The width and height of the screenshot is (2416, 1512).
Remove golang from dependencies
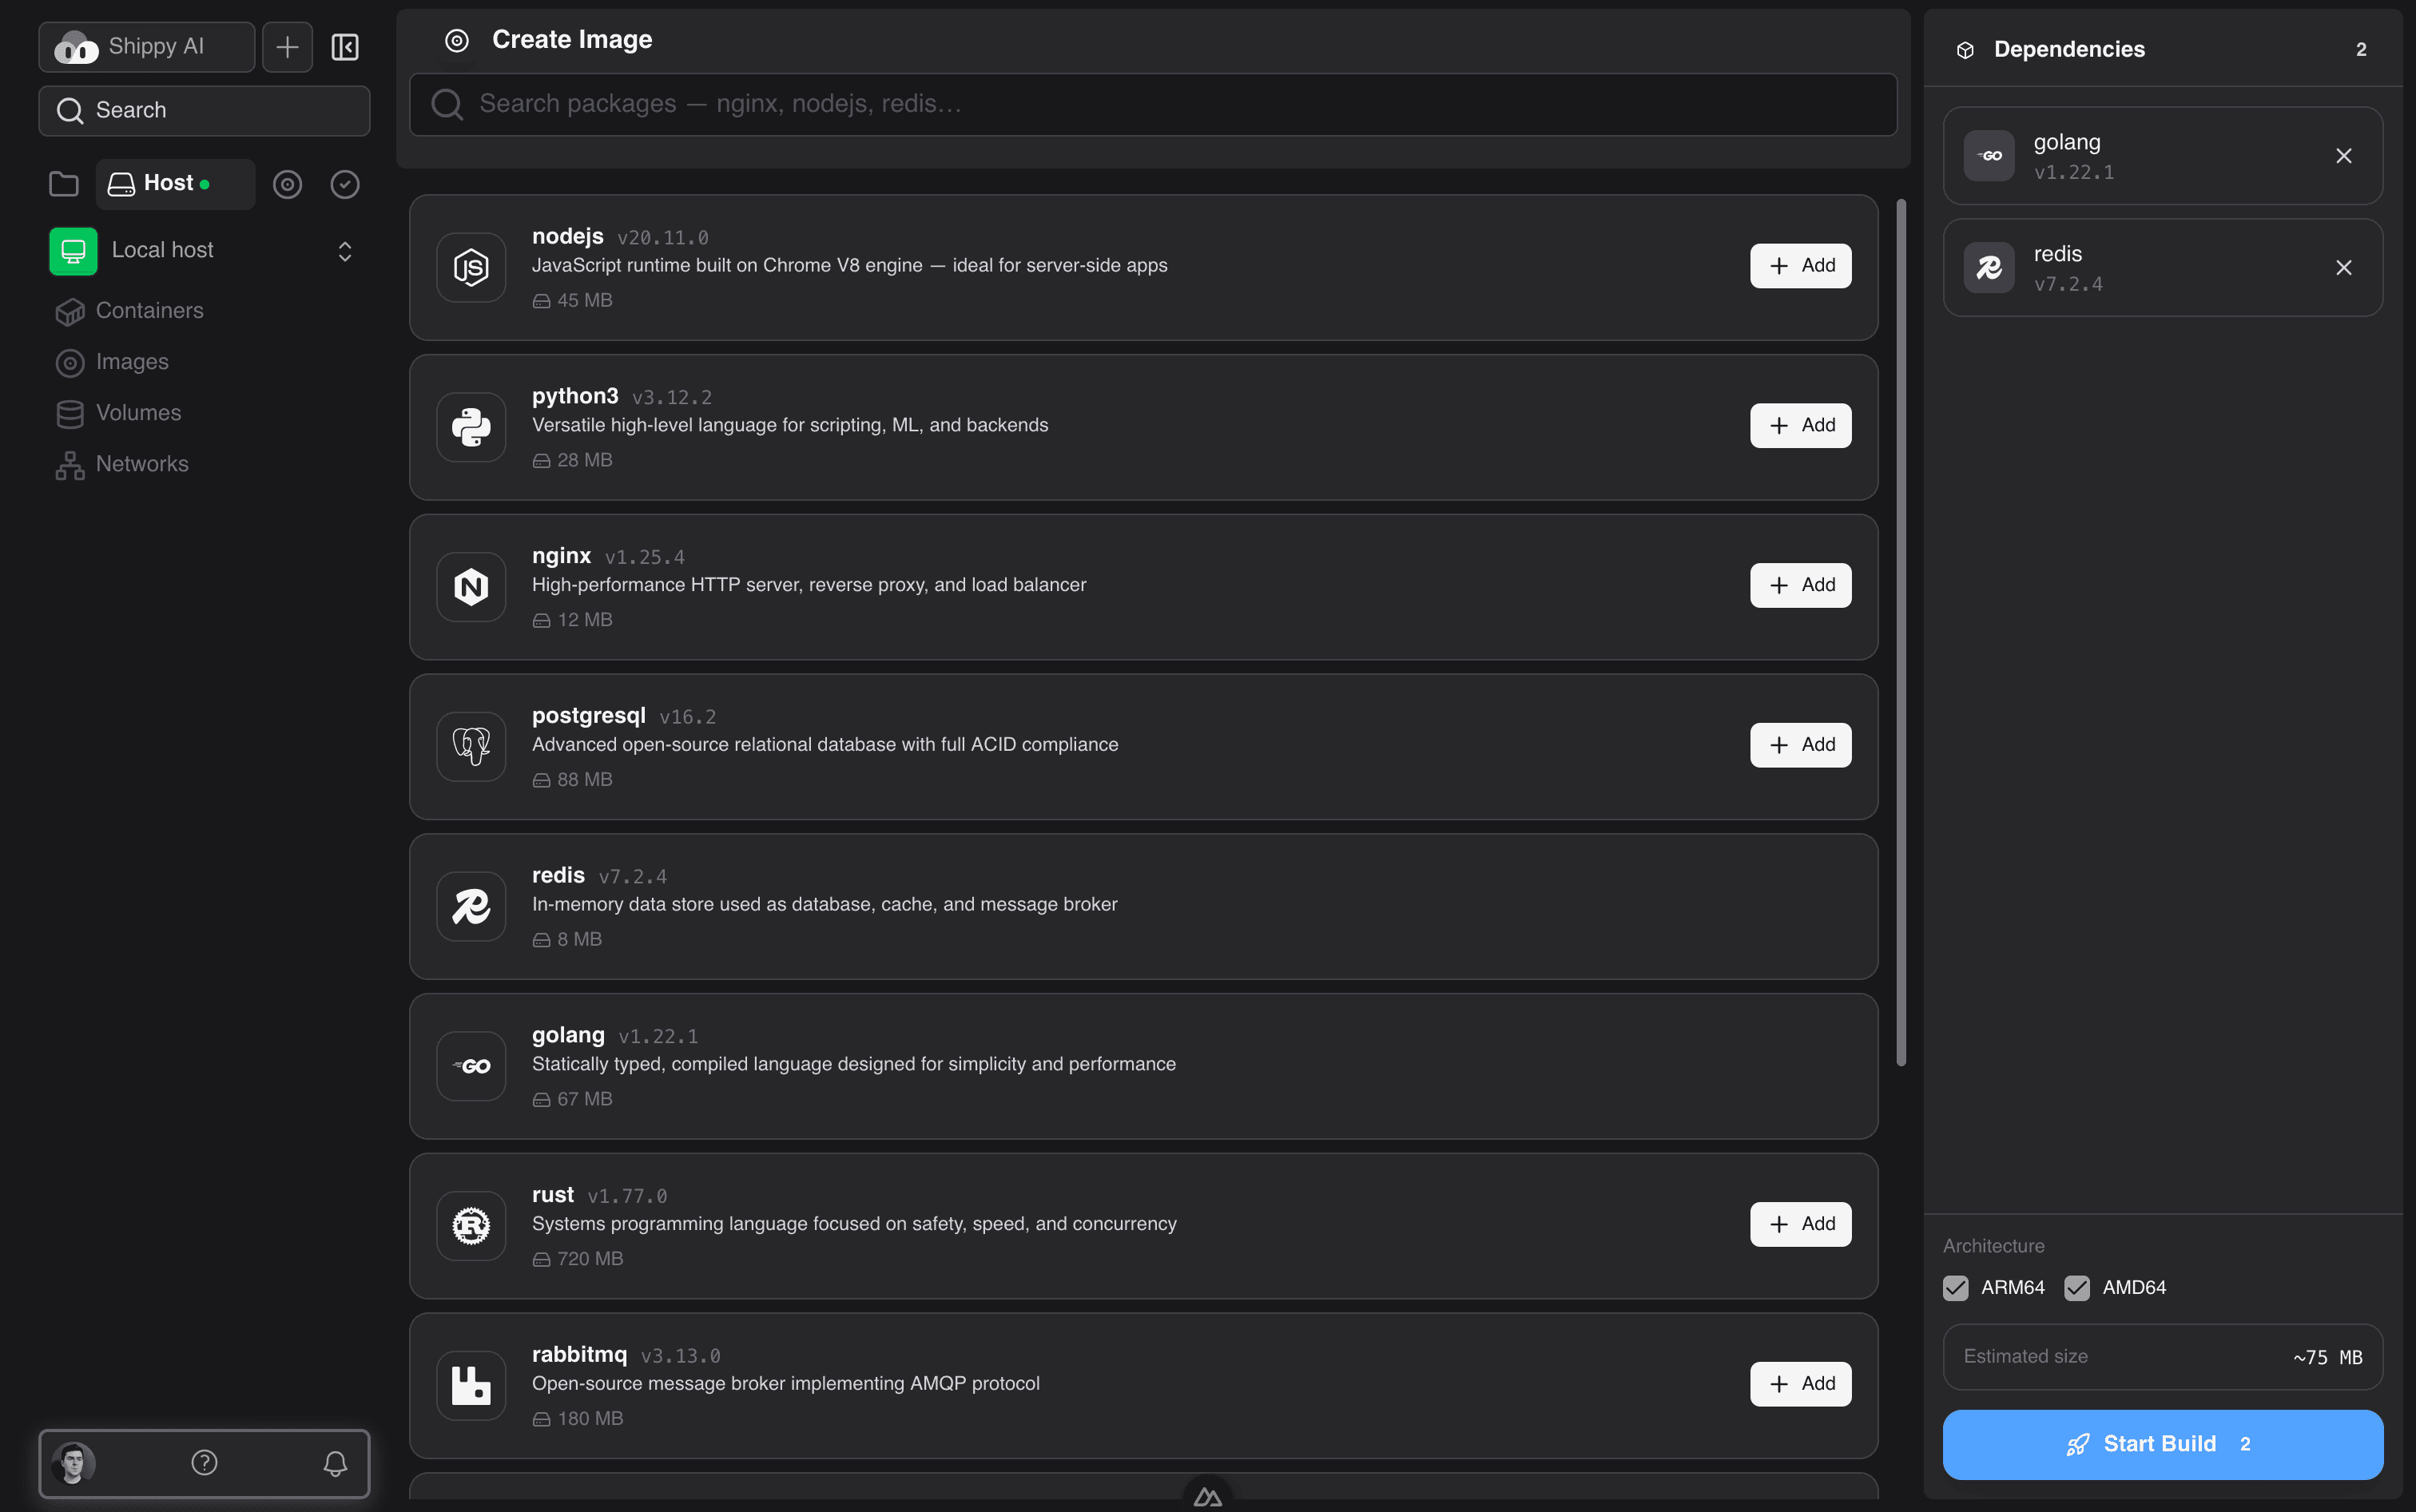click(2344, 156)
